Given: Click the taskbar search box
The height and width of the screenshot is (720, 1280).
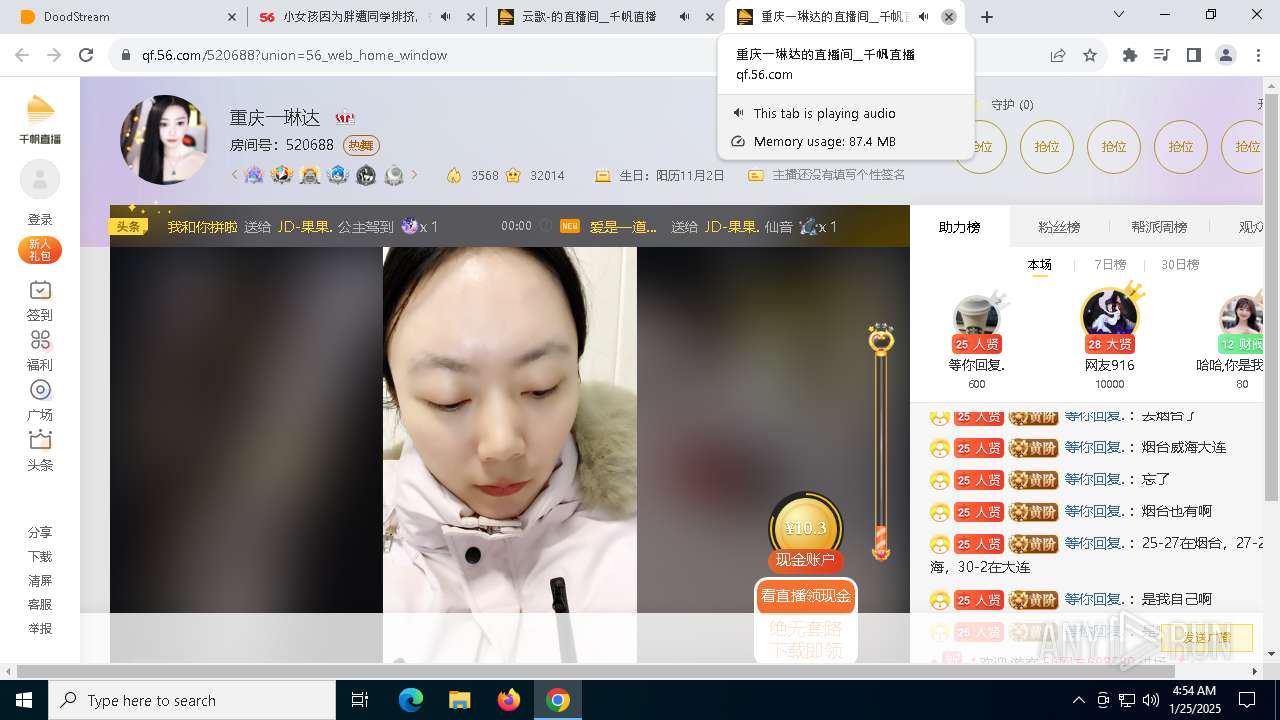Looking at the screenshot, I should coord(192,700).
